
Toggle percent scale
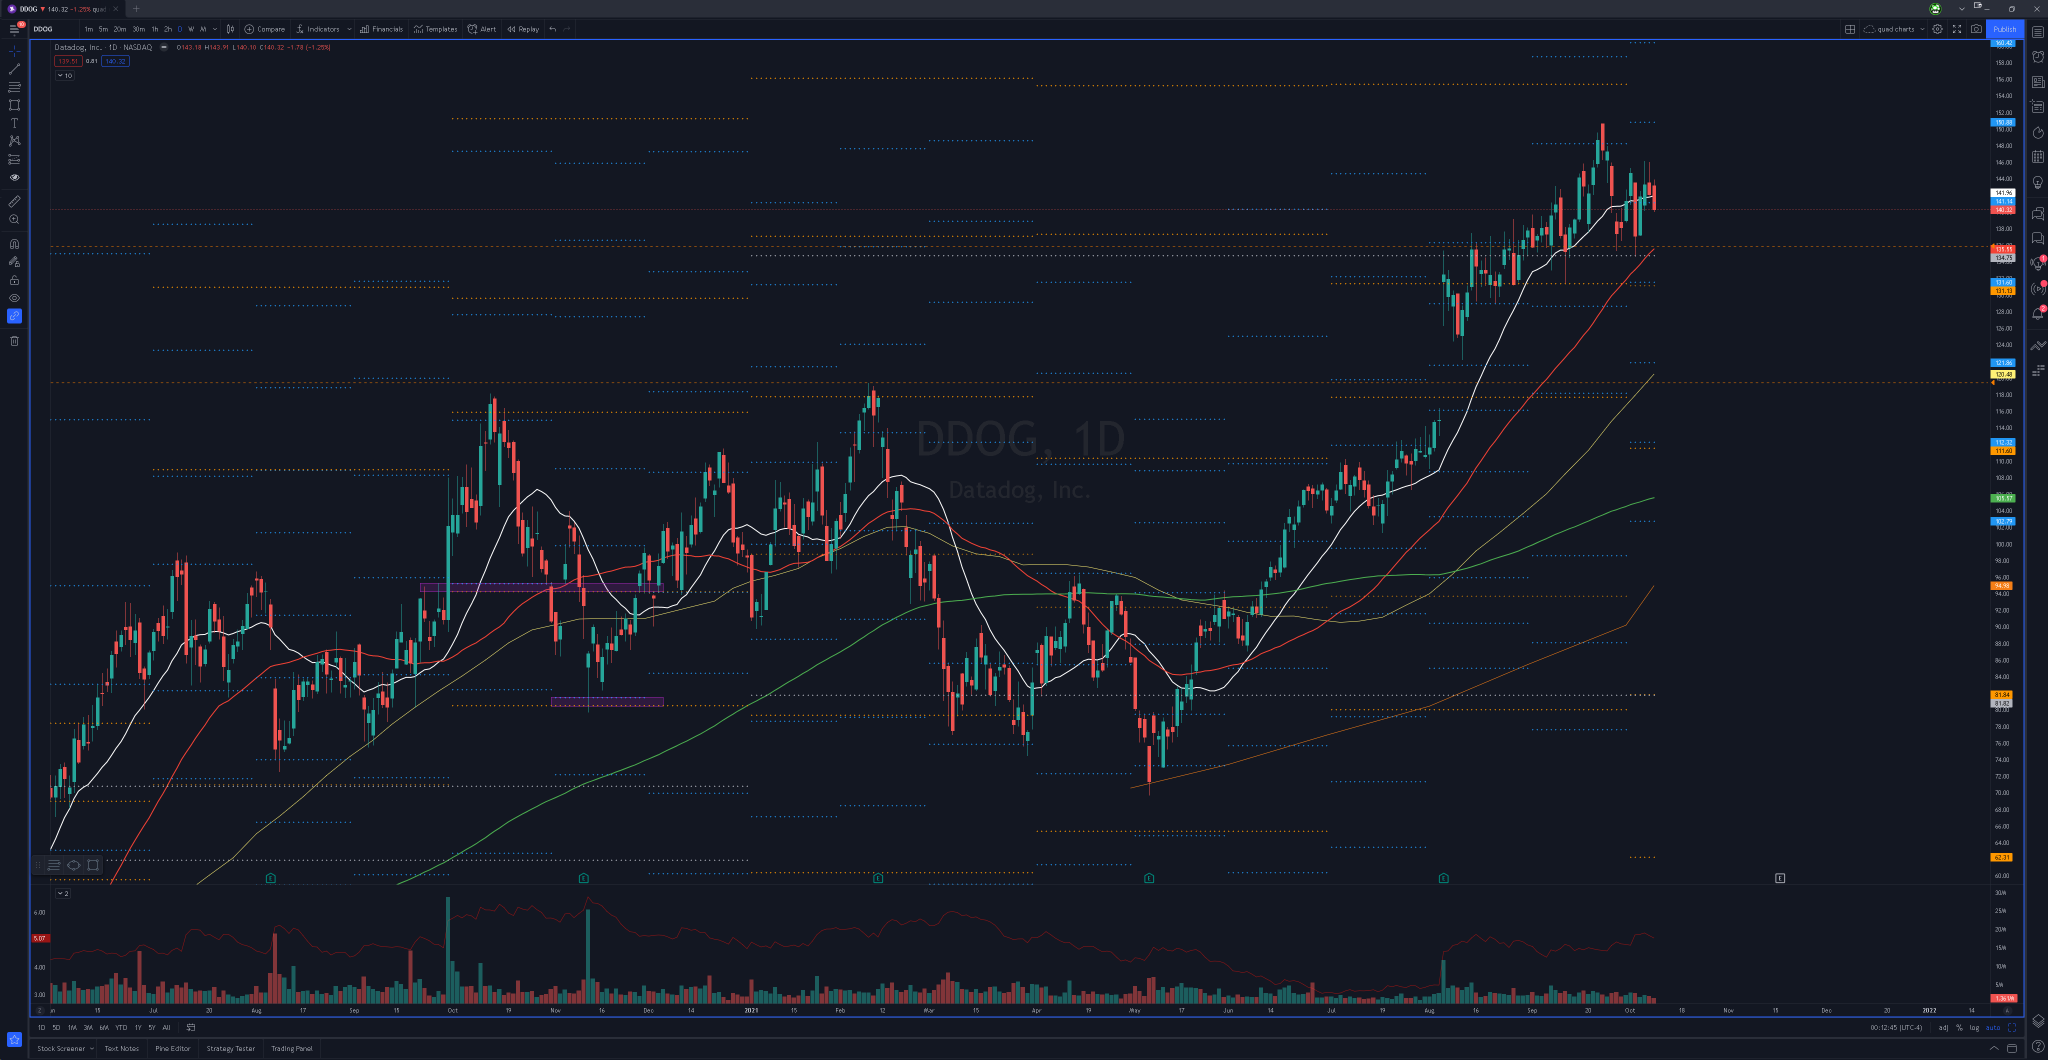(1959, 1027)
